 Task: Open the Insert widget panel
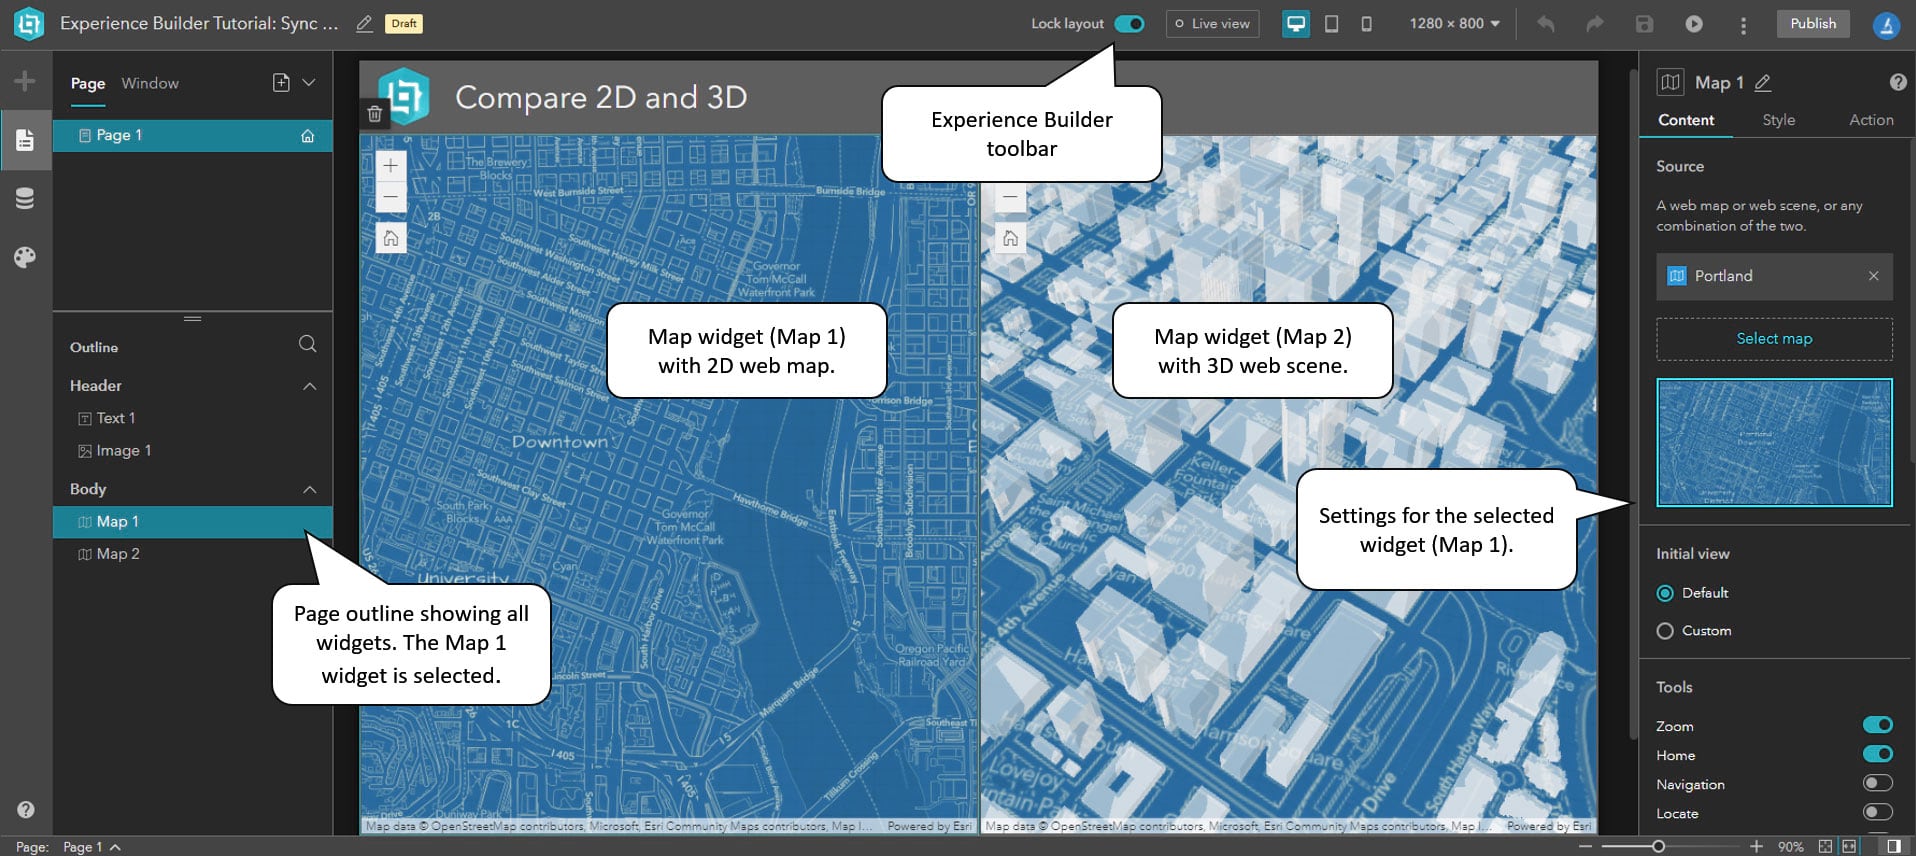click(25, 81)
